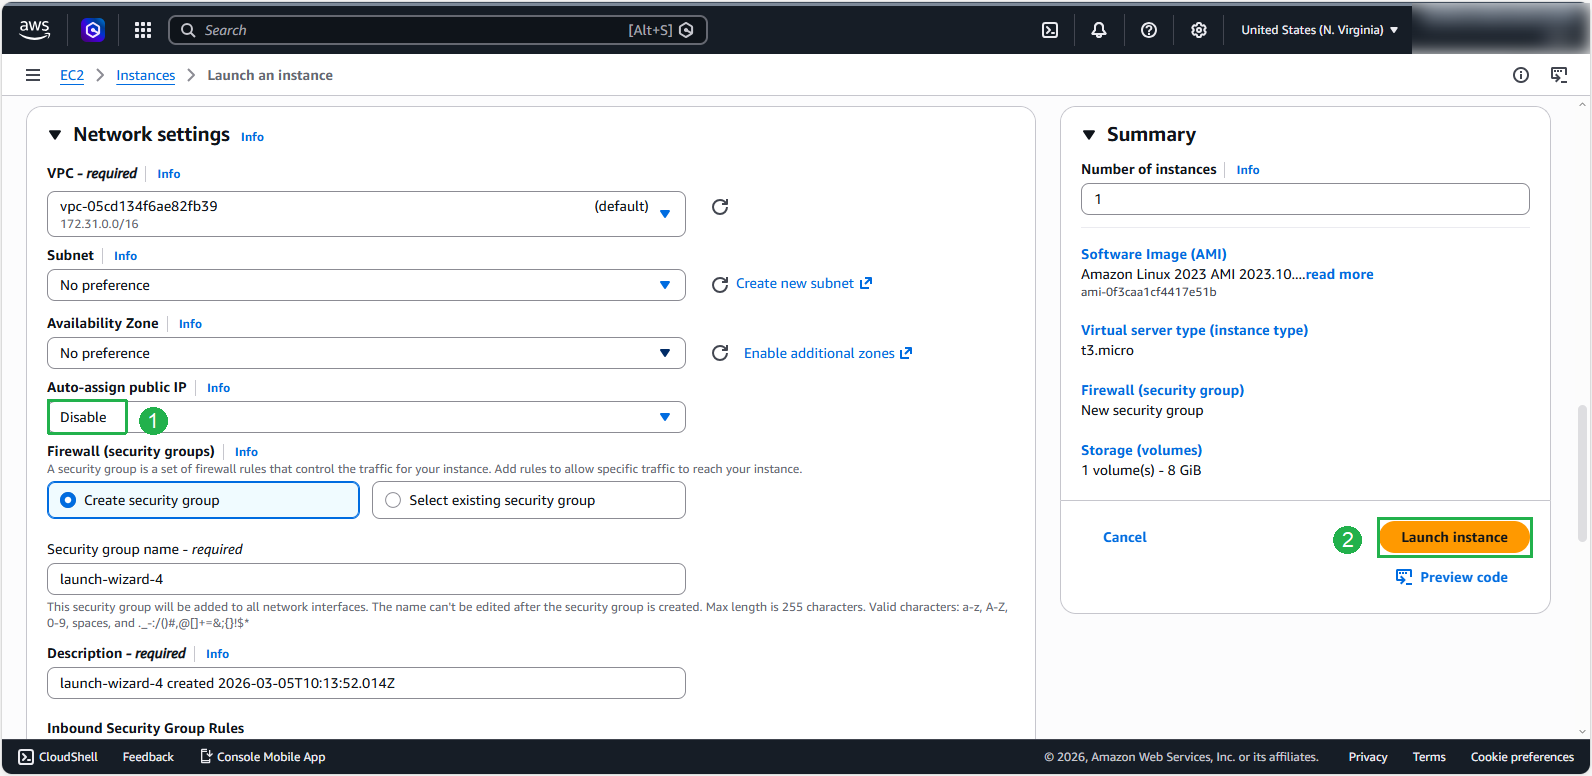Image resolution: width=1592 pixels, height=776 pixels.
Task: Open Storage (volumes) summary link
Action: click(1141, 450)
